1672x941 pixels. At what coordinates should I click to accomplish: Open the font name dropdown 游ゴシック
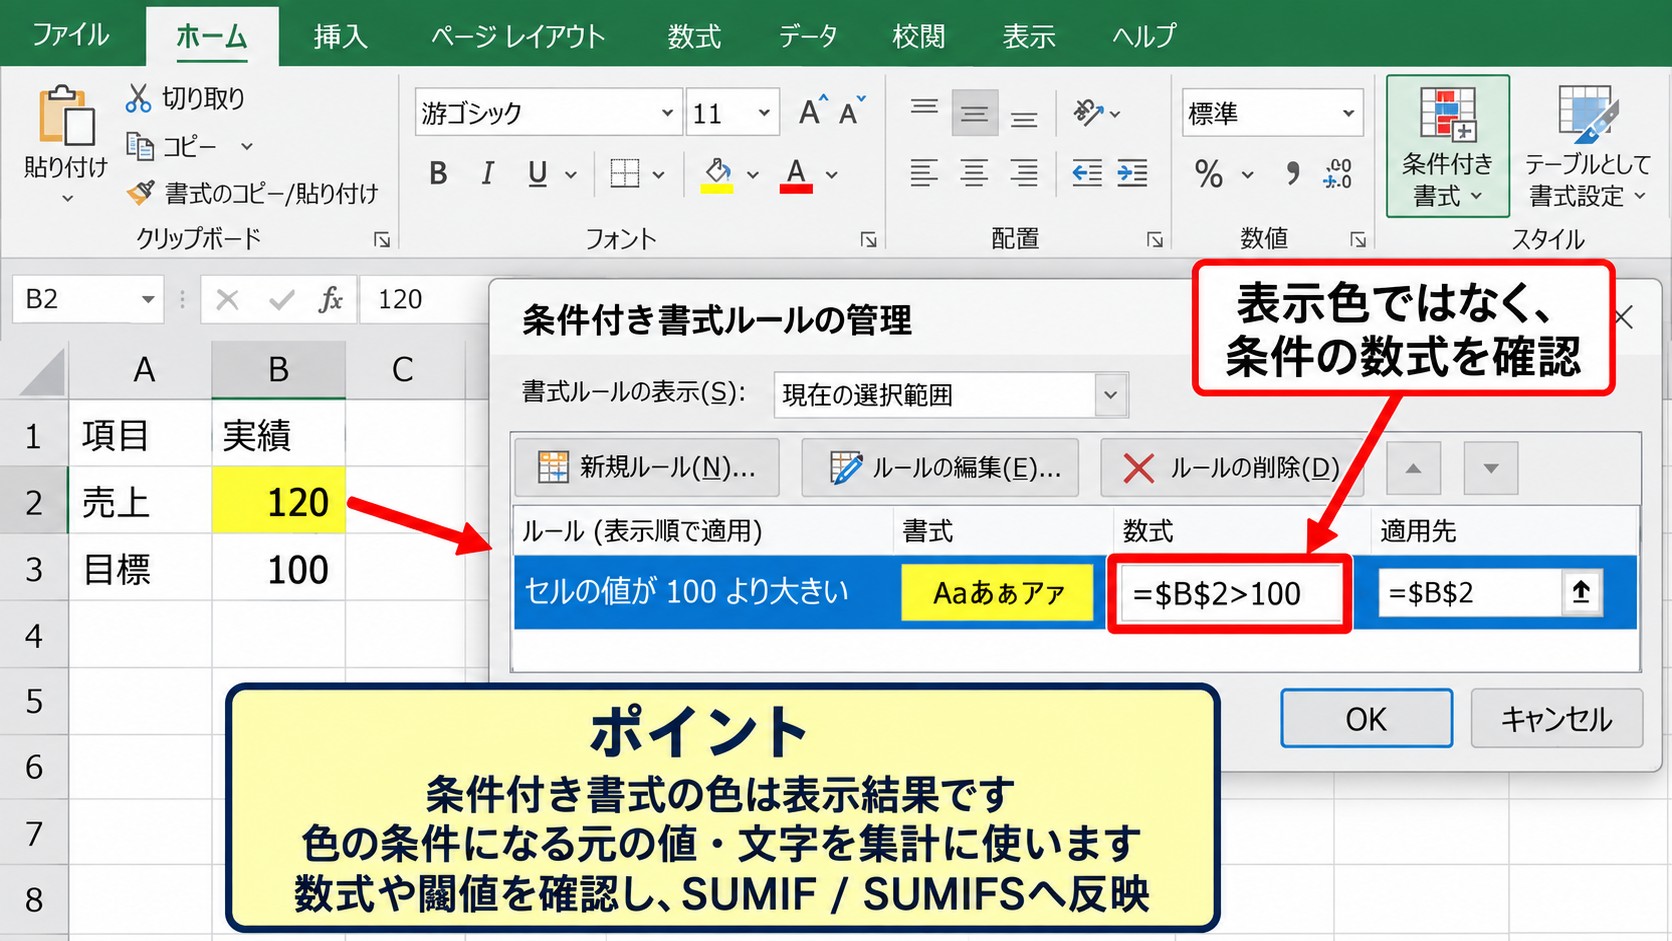click(x=667, y=112)
